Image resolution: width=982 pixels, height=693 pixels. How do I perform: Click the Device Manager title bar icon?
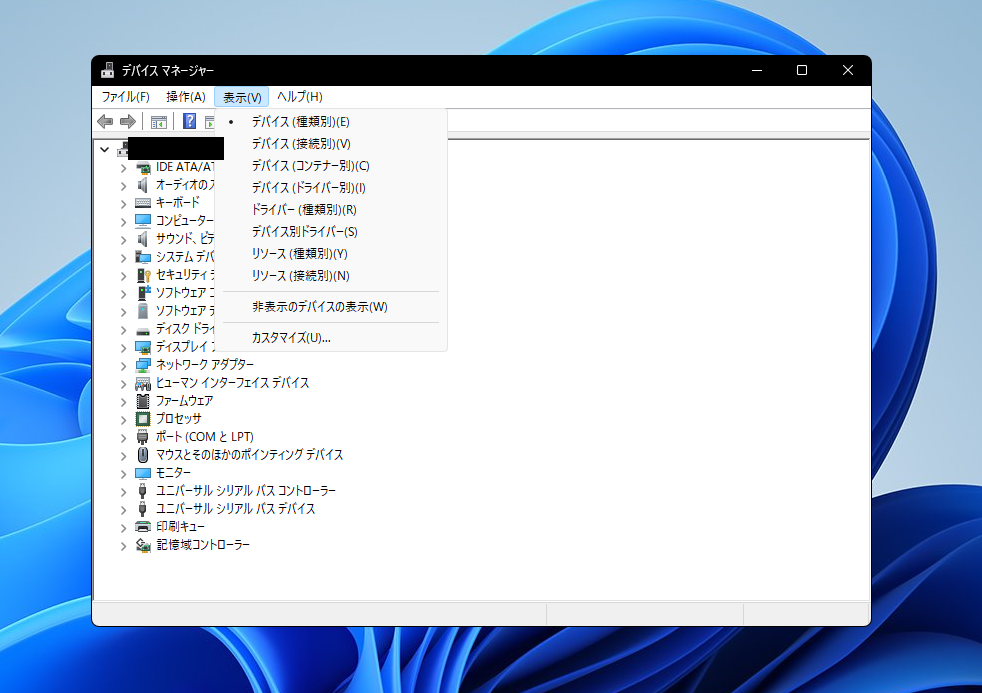tap(108, 70)
